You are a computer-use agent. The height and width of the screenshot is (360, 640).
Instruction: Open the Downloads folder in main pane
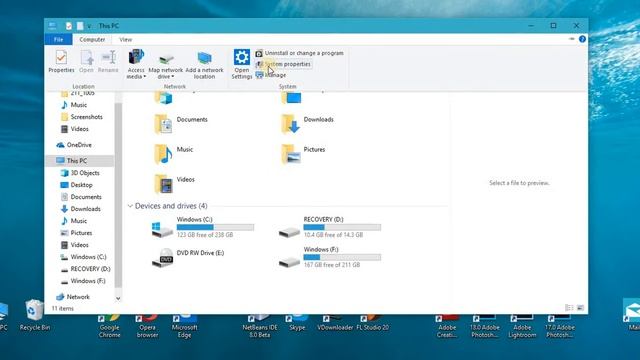307,124
